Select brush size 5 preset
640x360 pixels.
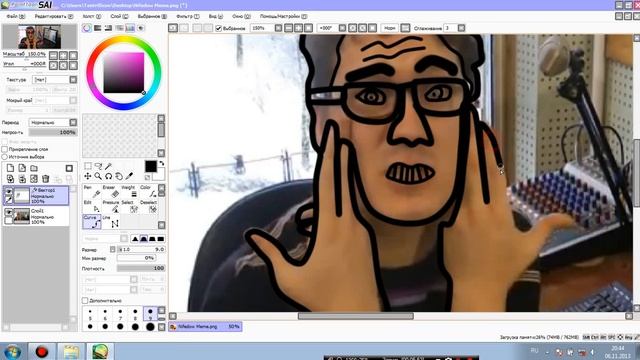90,313
